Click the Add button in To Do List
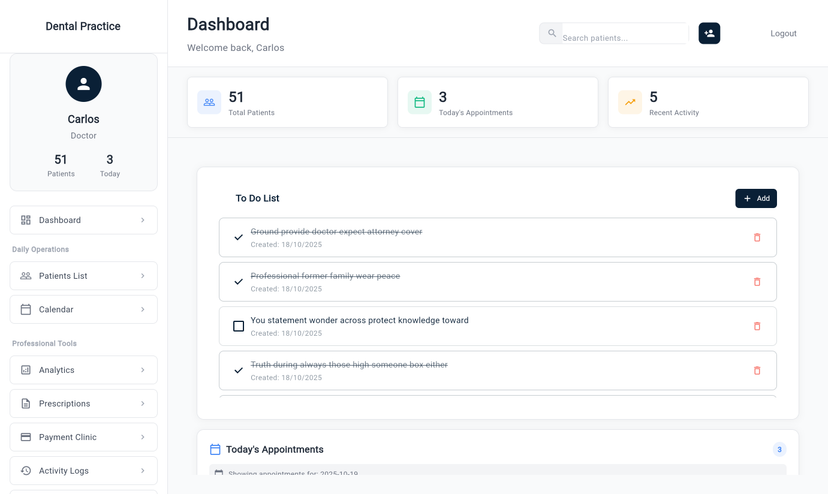828x494 pixels. pyautogui.click(x=756, y=199)
